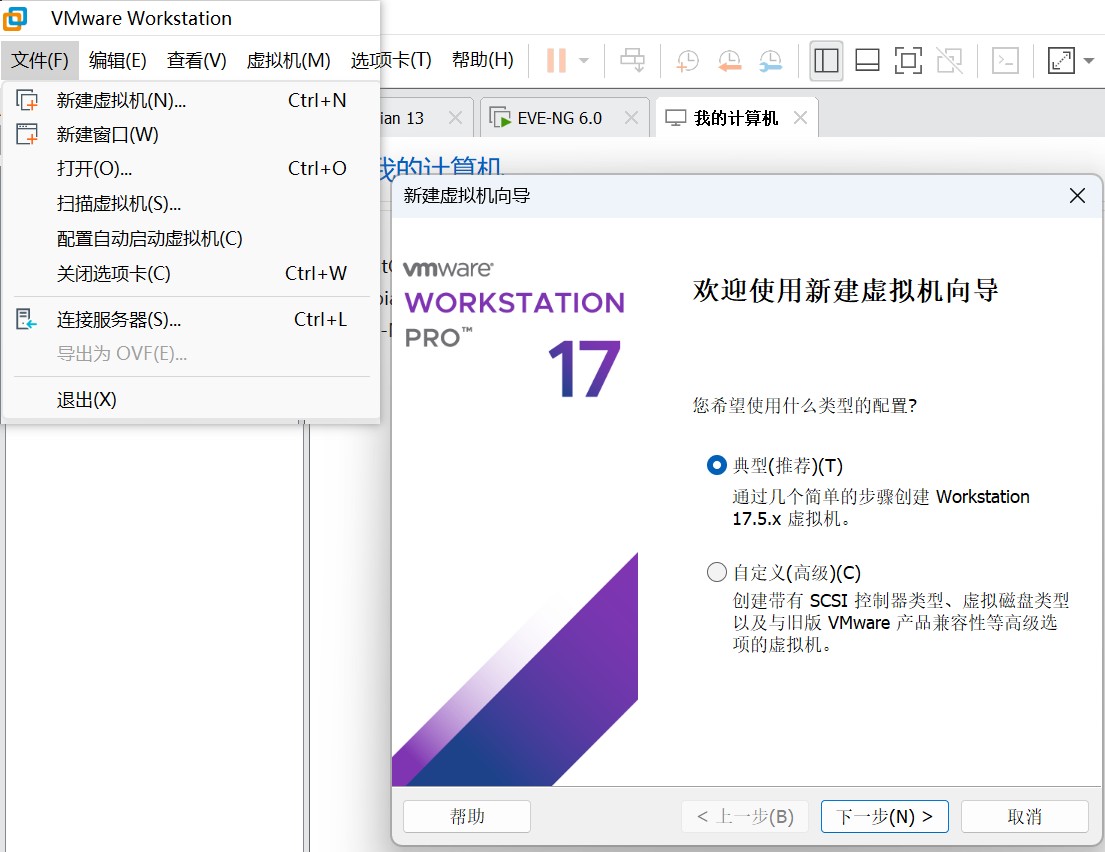Open the 编辑(E) menu
The image size is (1105, 852).
117,60
